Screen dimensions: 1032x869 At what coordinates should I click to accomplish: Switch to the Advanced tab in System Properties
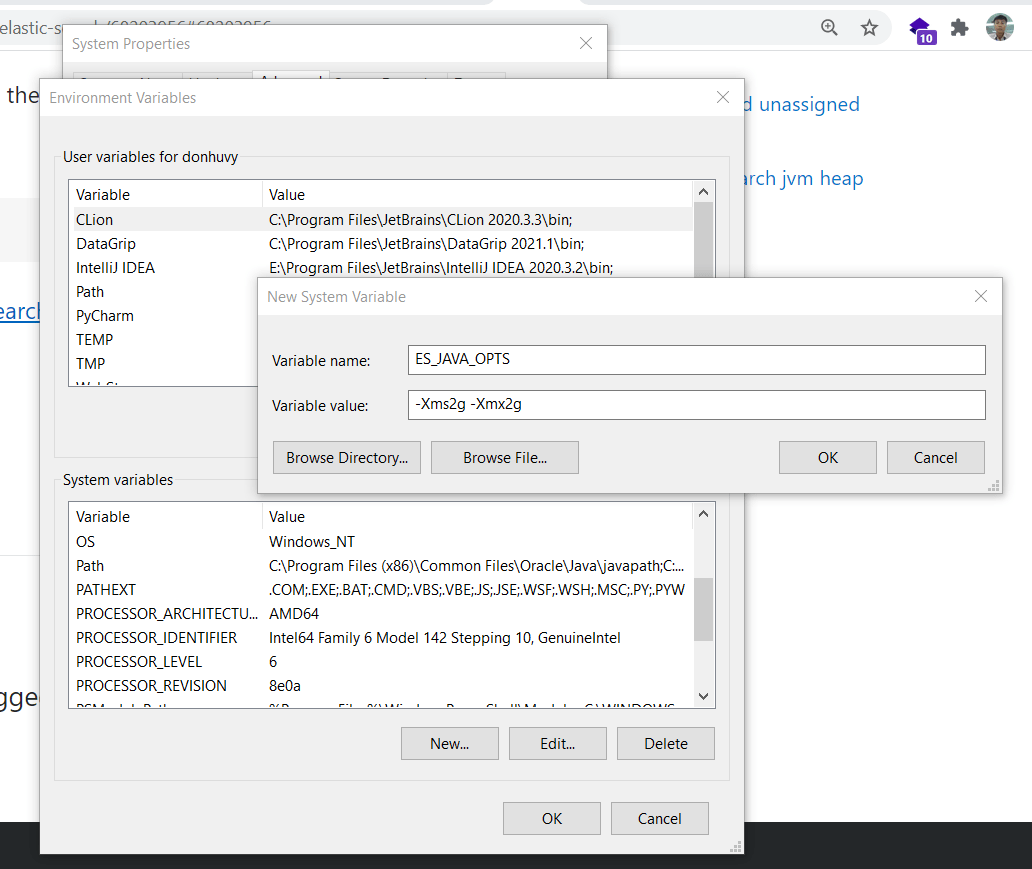point(290,80)
